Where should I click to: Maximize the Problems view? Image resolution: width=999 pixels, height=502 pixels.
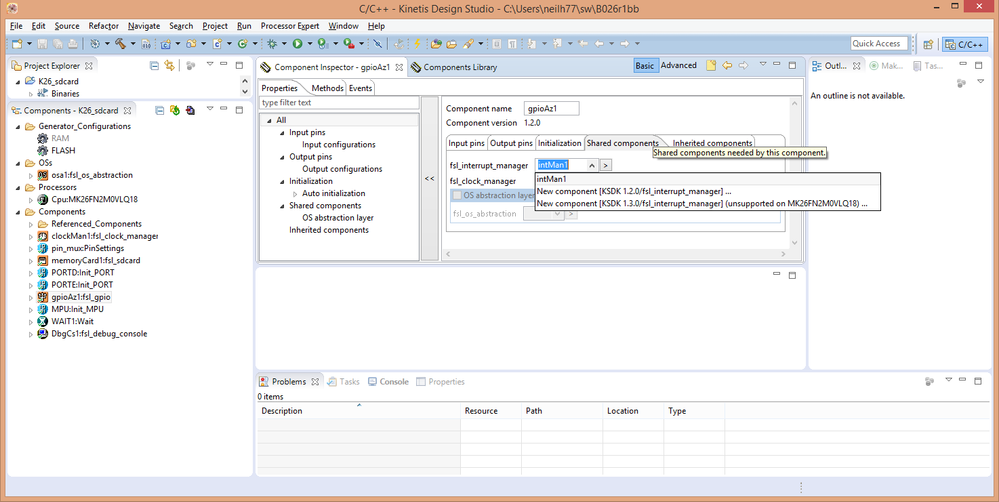pyautogui.click(x=978, y=380)
